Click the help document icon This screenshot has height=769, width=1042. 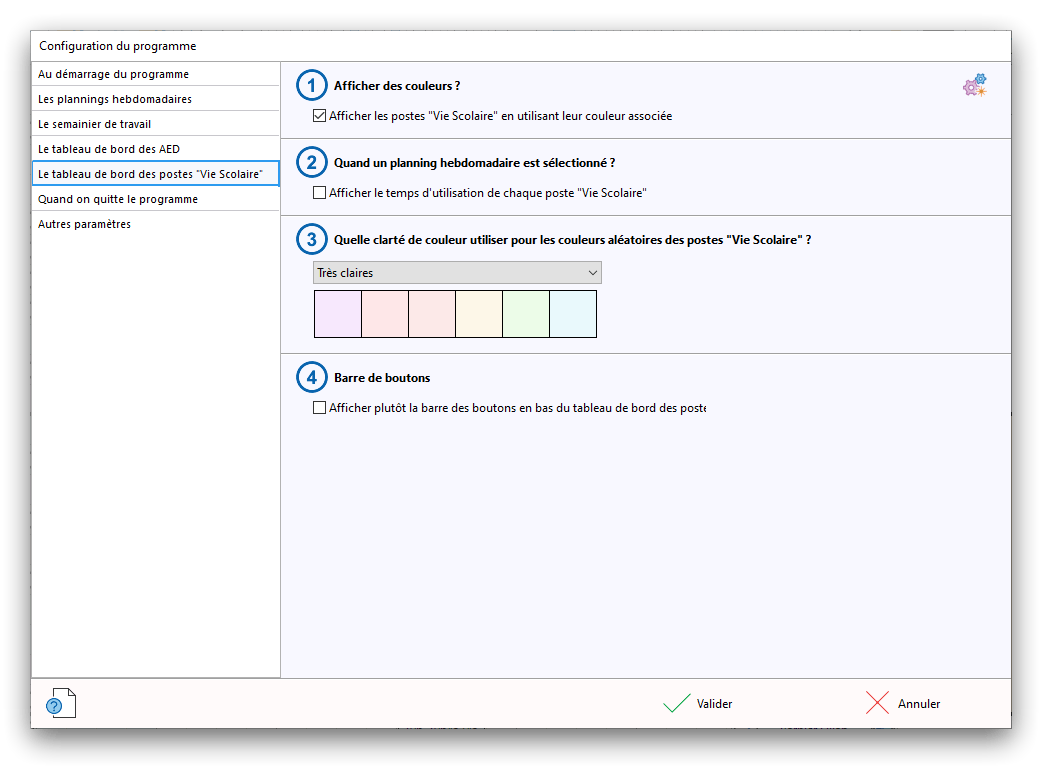61,704
